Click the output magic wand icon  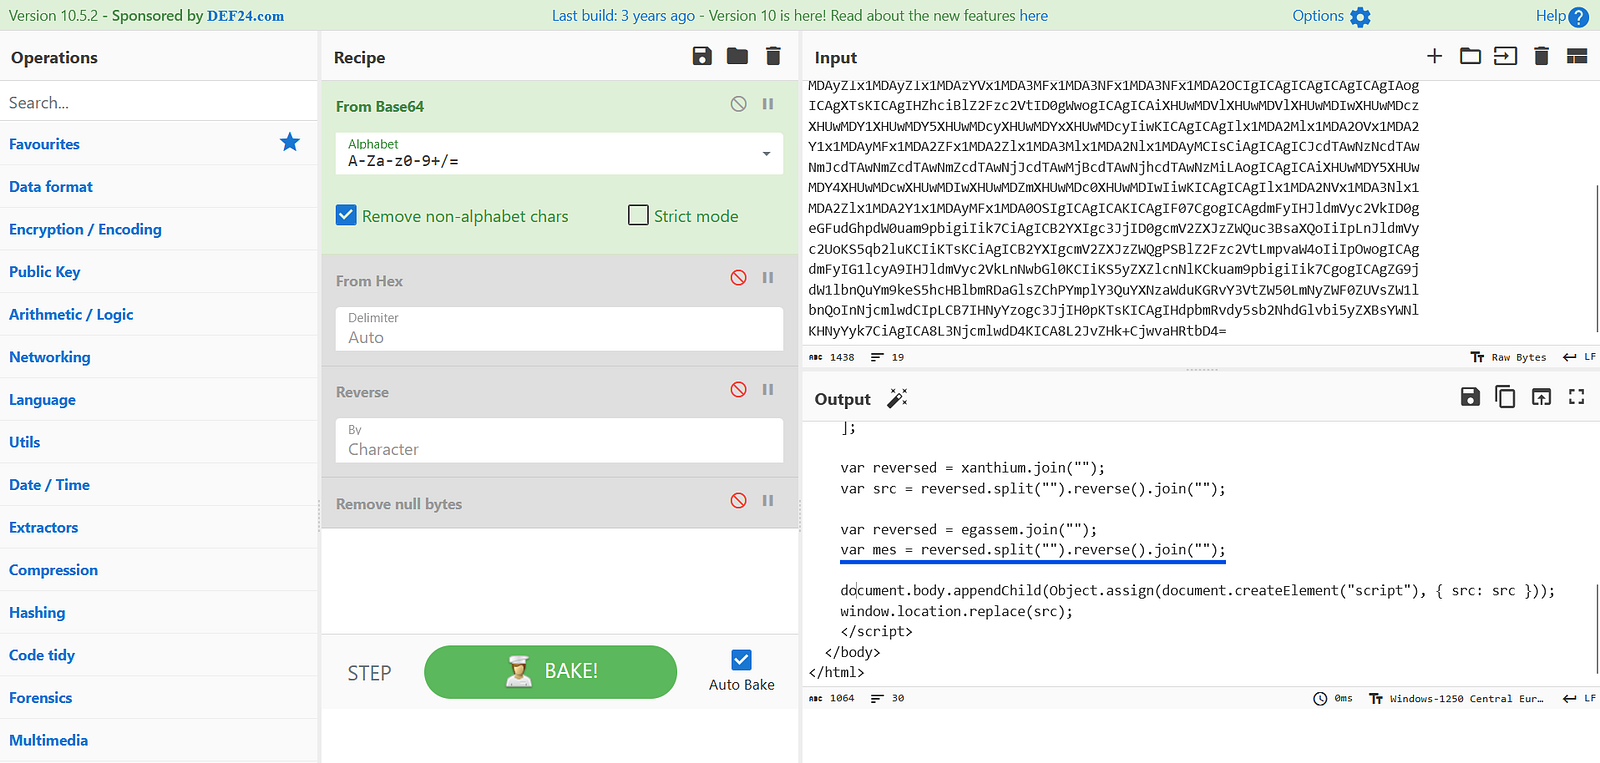(897, 398)
